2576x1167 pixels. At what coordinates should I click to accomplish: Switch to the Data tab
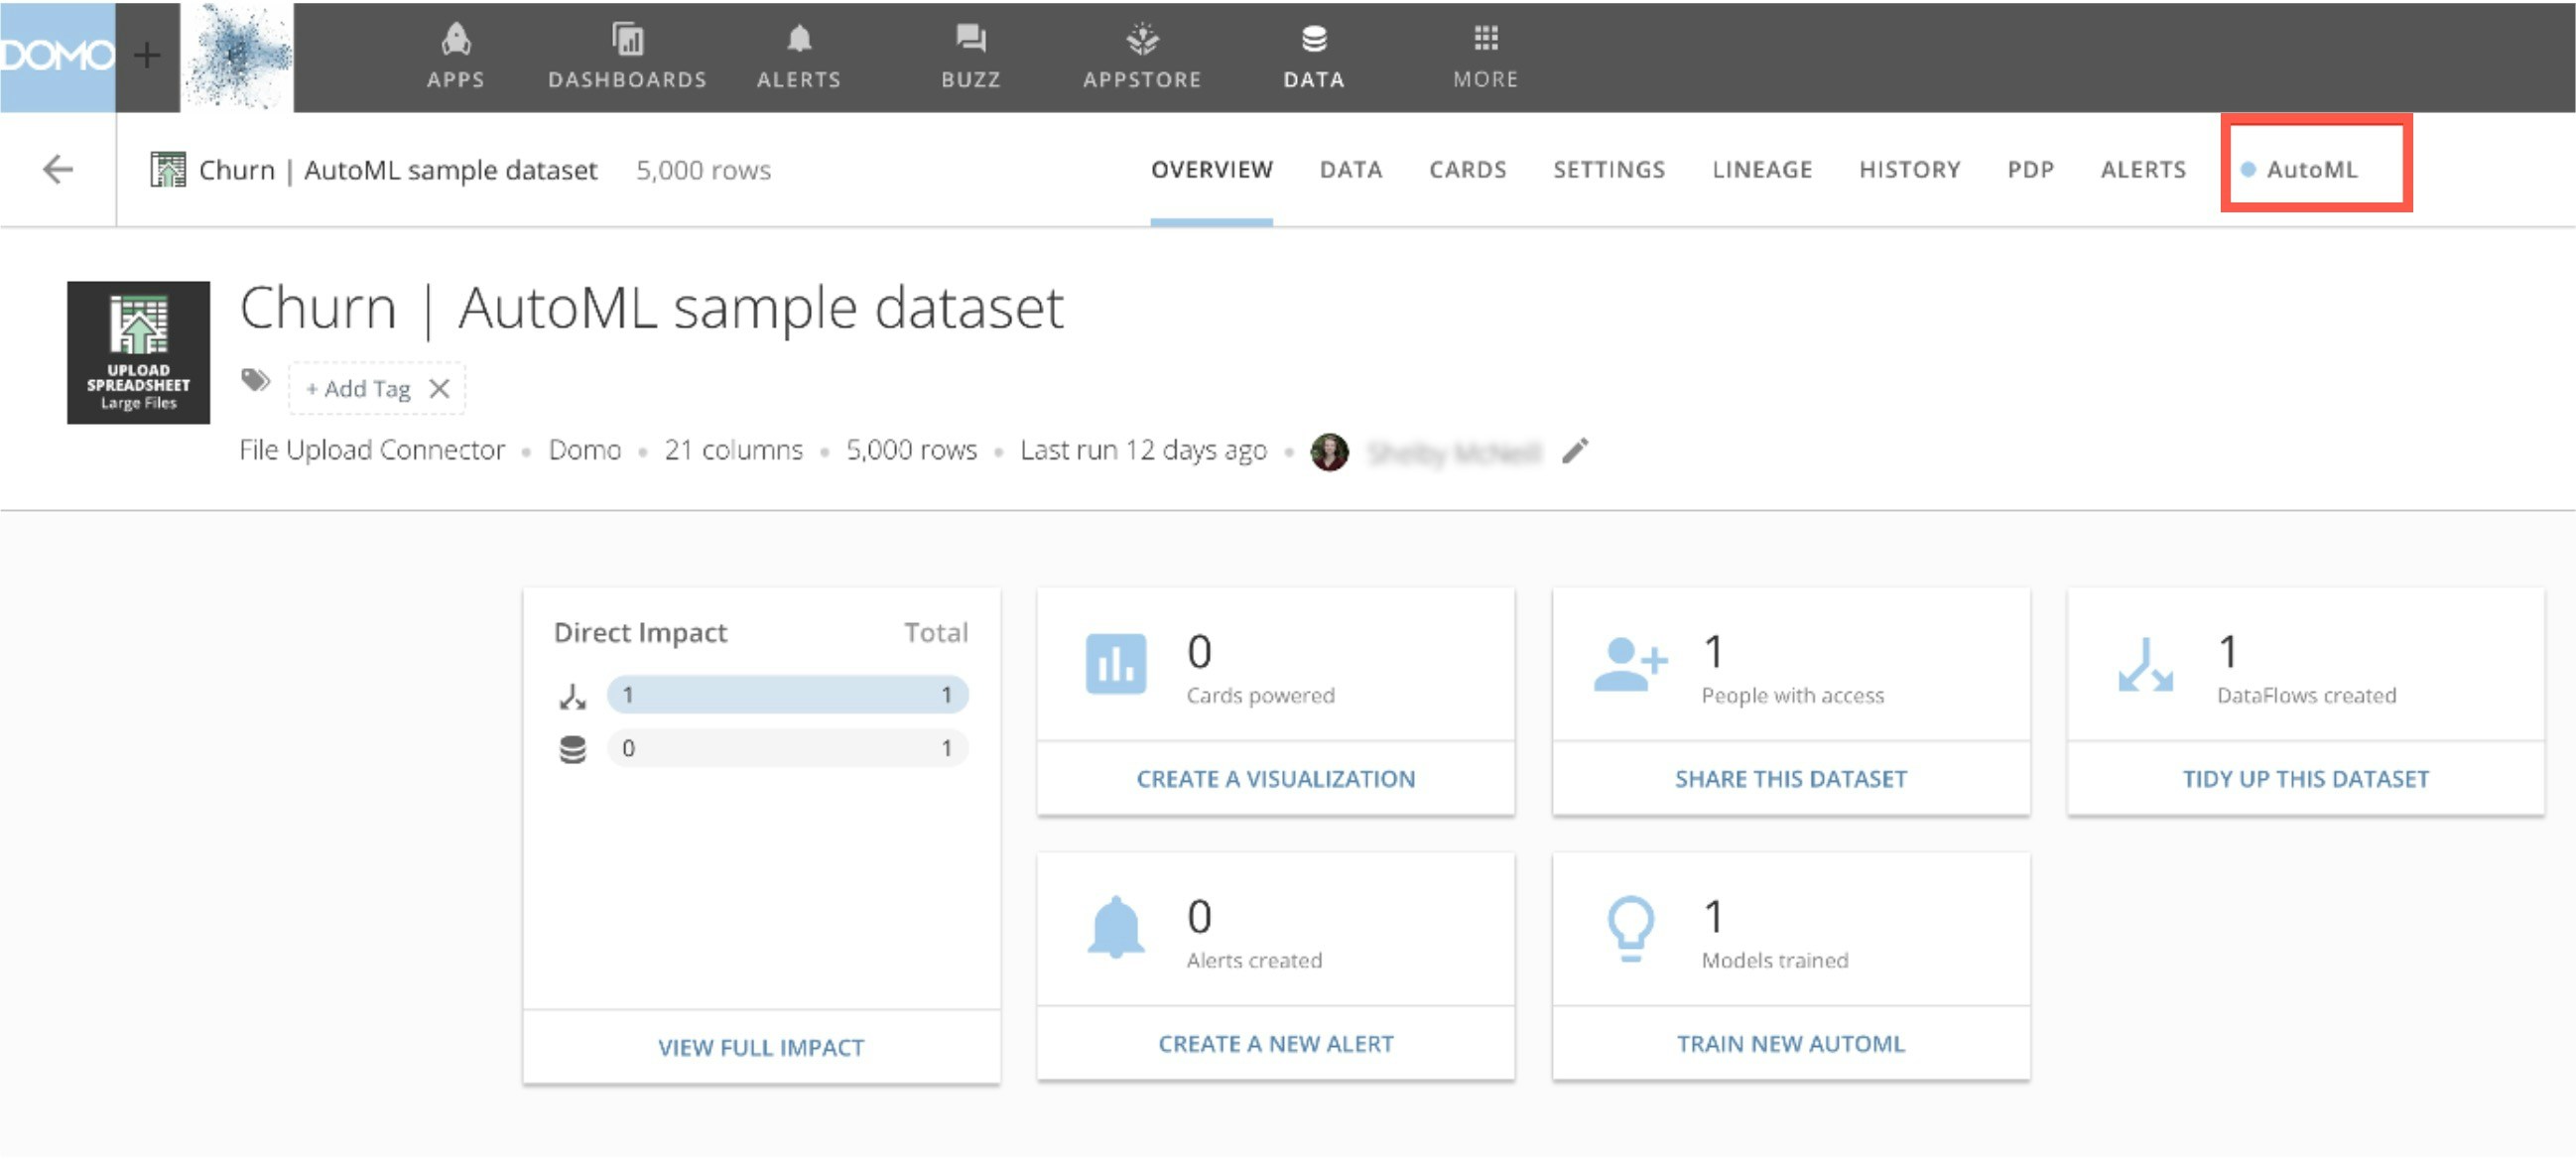(1351, 169)
